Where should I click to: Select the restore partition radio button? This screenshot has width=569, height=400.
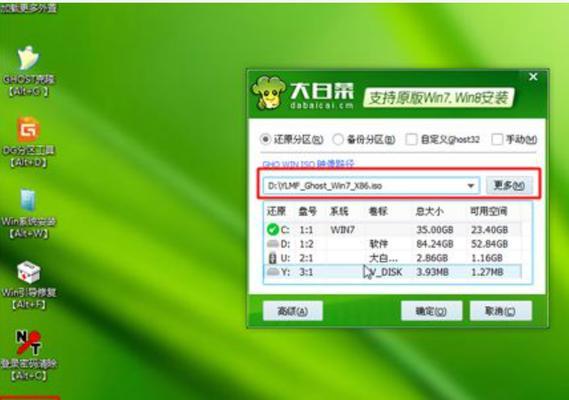[265, 139]
